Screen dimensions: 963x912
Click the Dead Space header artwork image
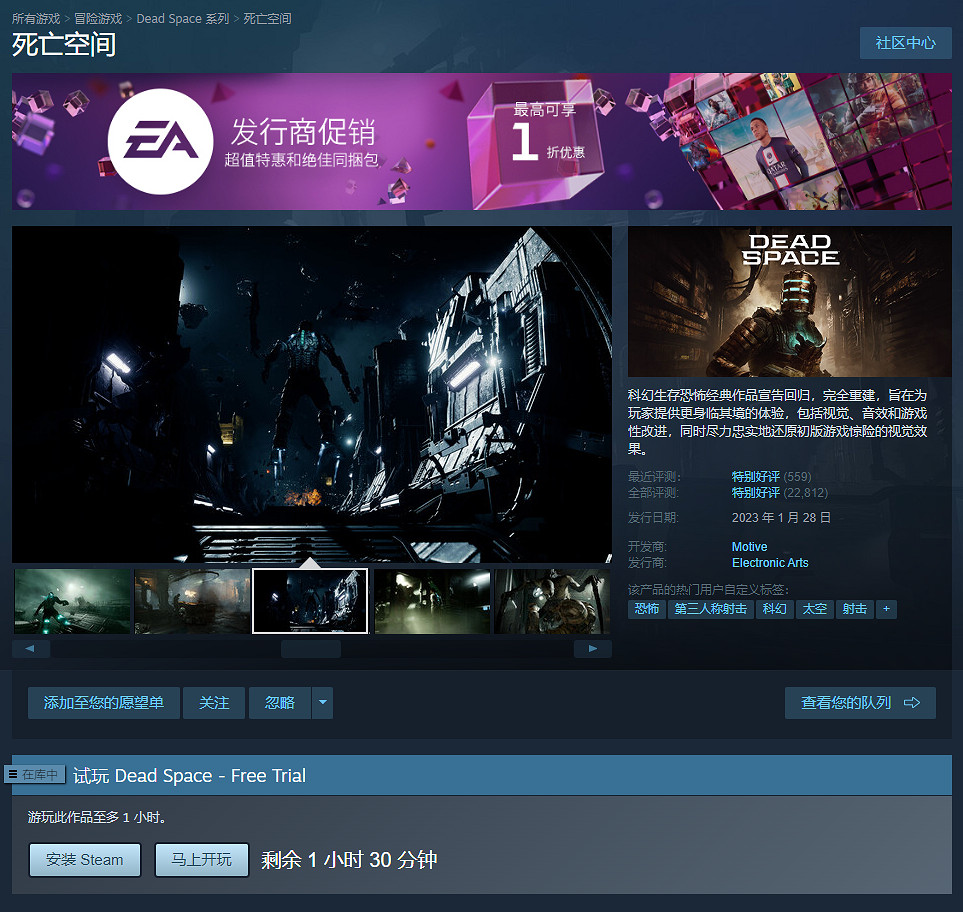coord(789,300)
